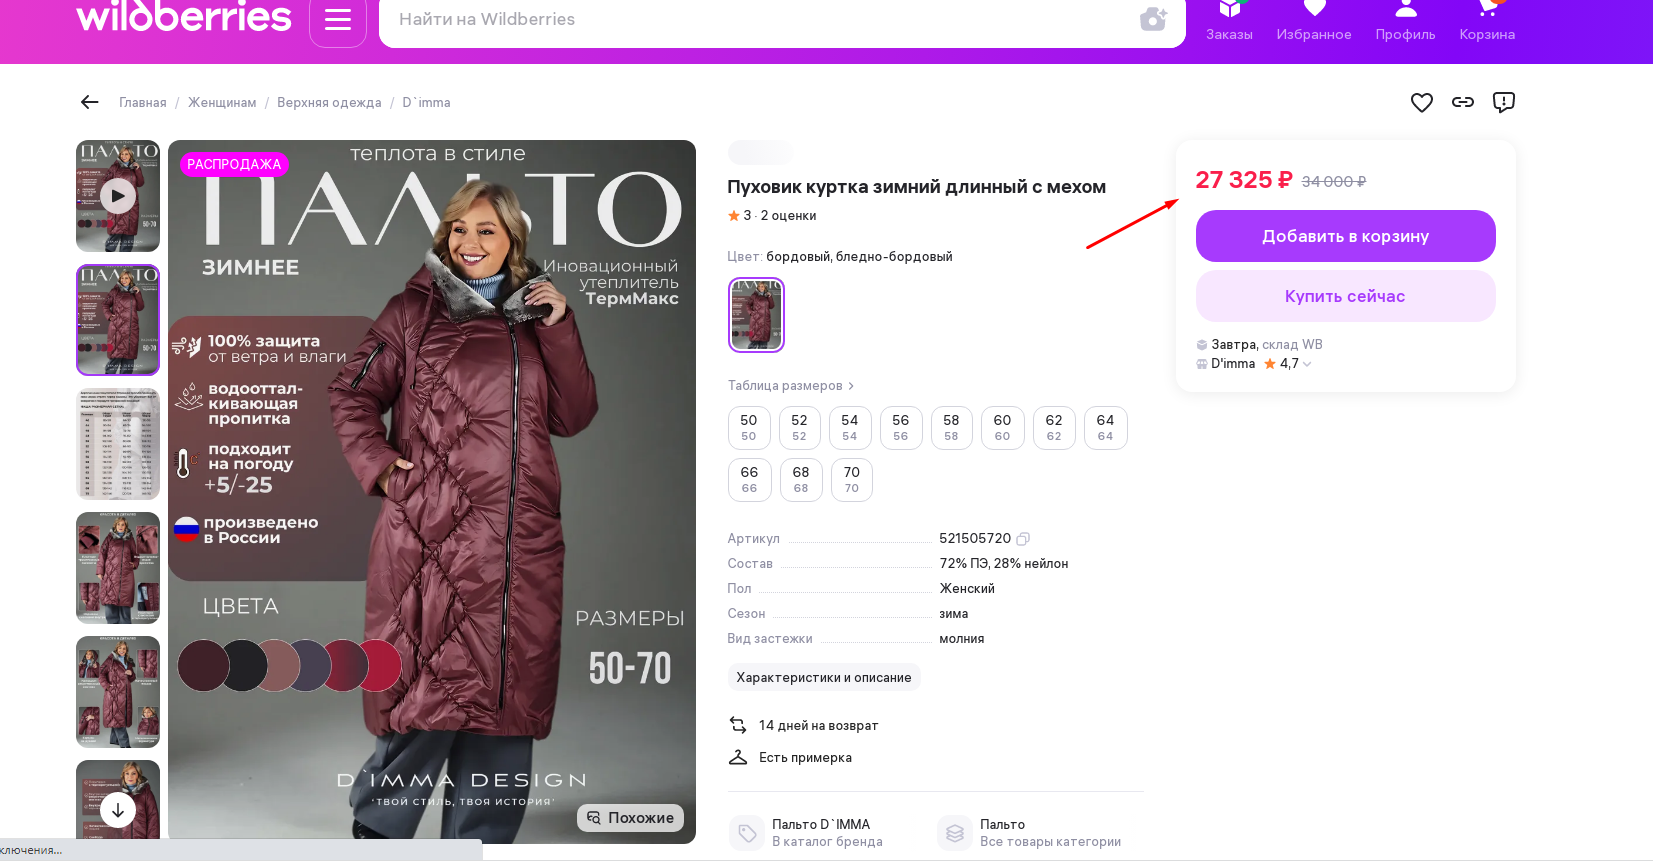Select size 54
Viewport: 1653px width, 862px height.
(850, 428)
